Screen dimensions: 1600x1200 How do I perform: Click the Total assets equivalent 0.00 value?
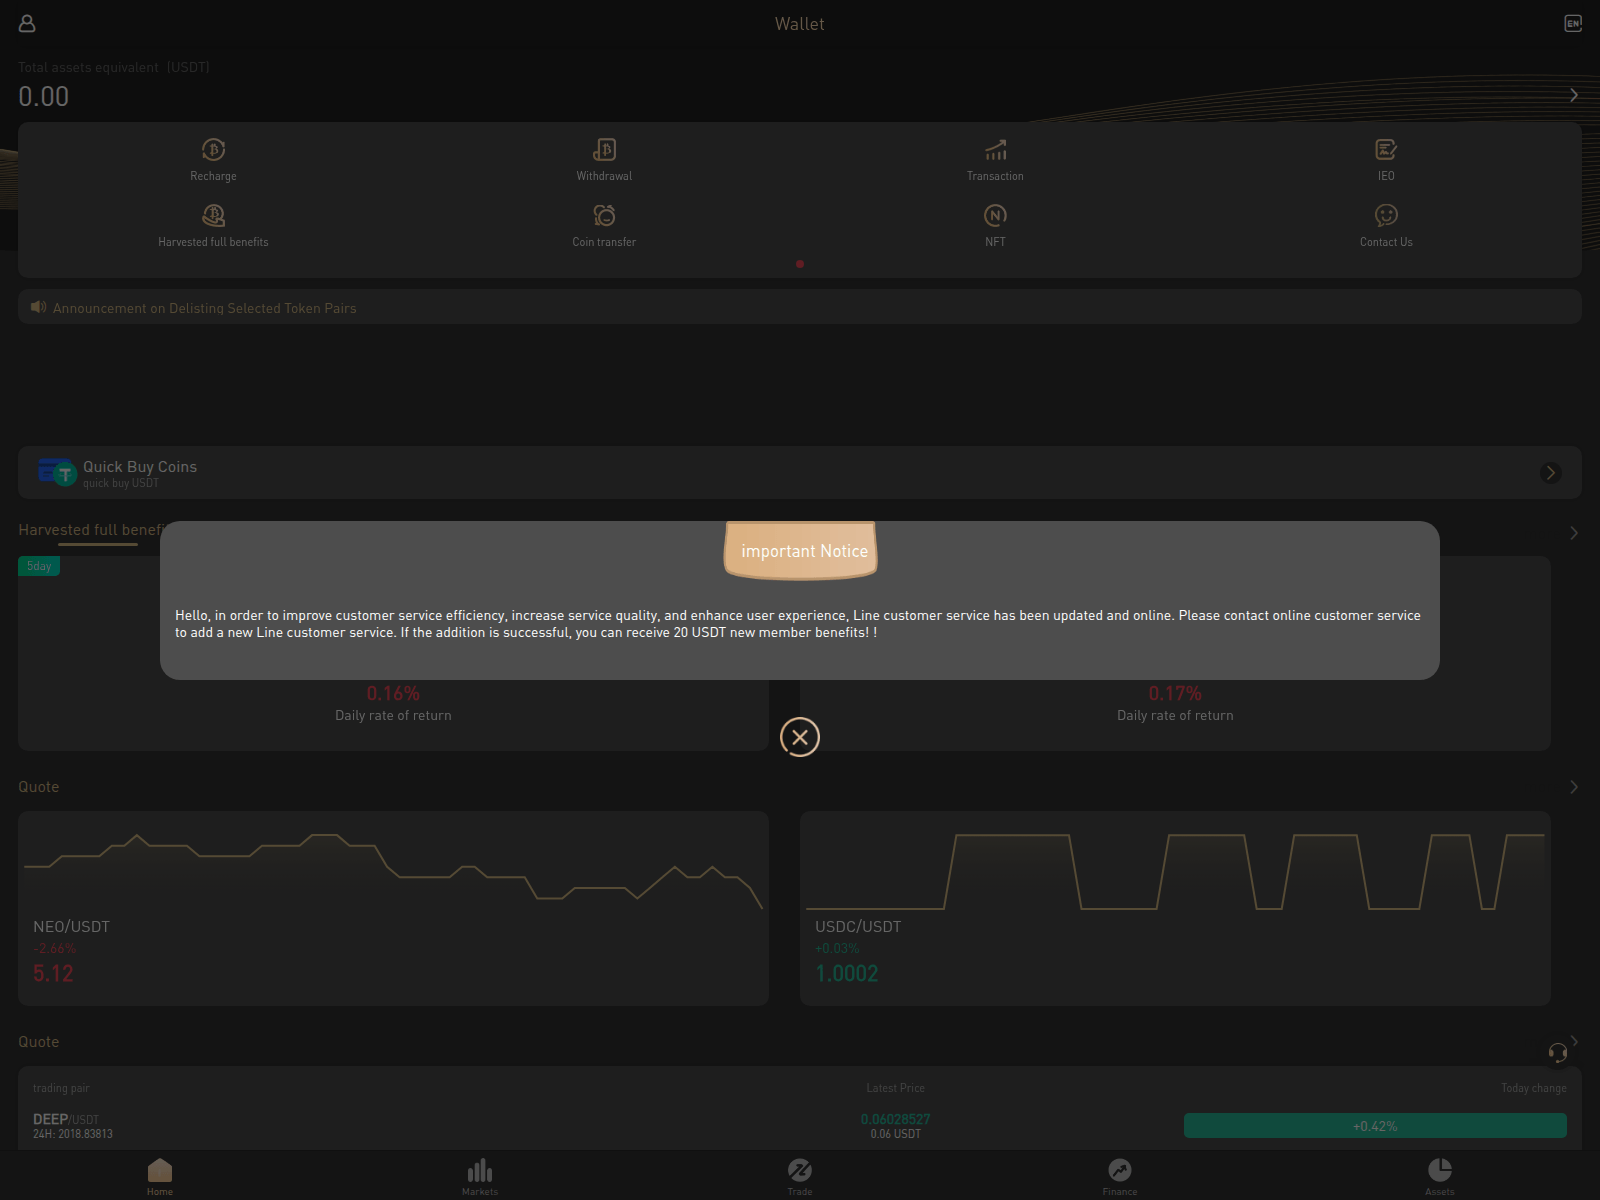pos(44,96)
